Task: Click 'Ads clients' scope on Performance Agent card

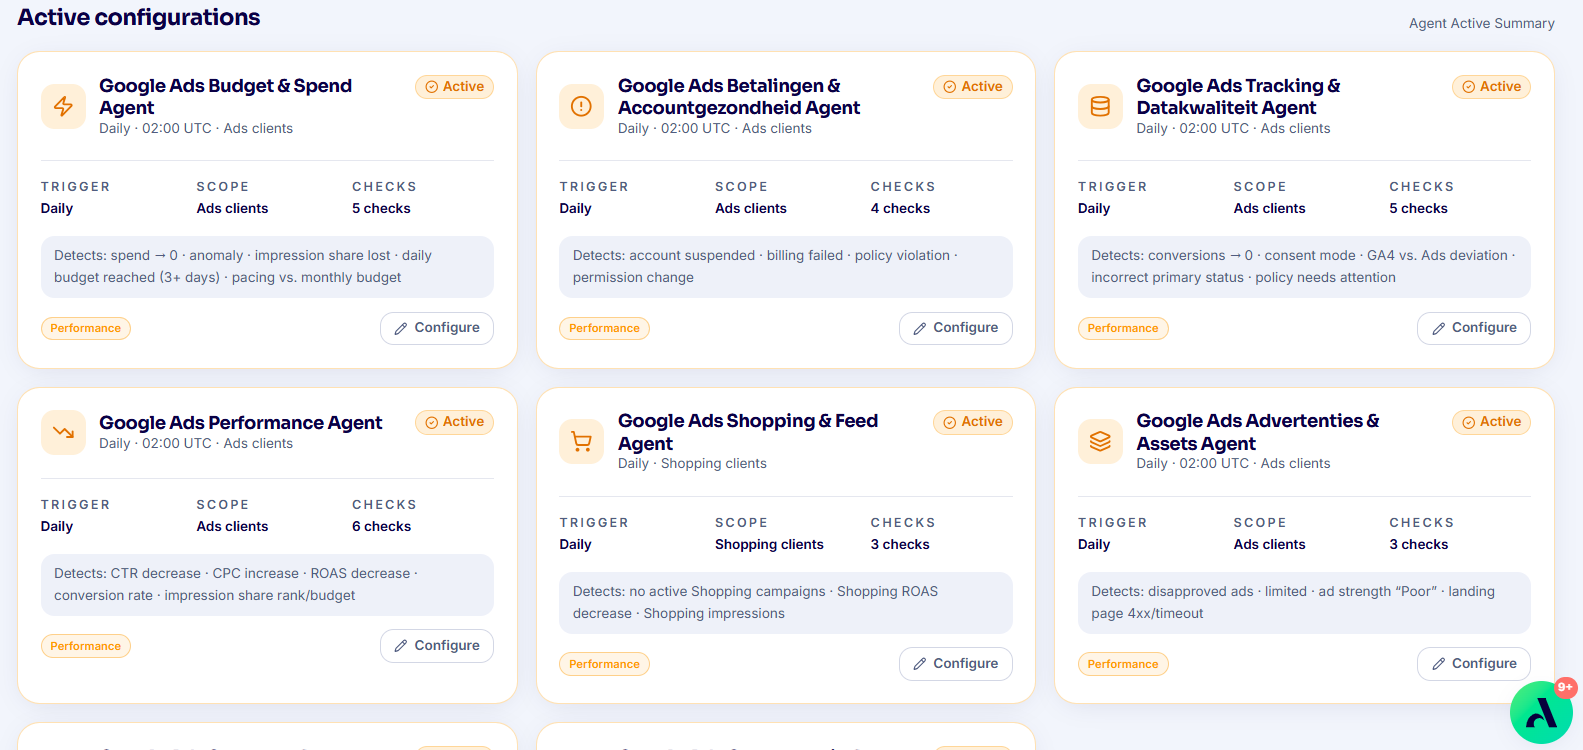Action: 232,527
